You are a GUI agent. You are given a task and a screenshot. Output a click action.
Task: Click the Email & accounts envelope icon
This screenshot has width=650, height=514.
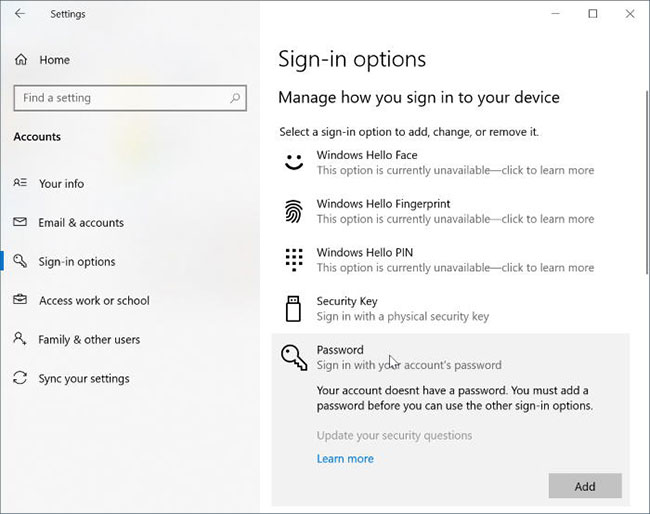point(20,222)
